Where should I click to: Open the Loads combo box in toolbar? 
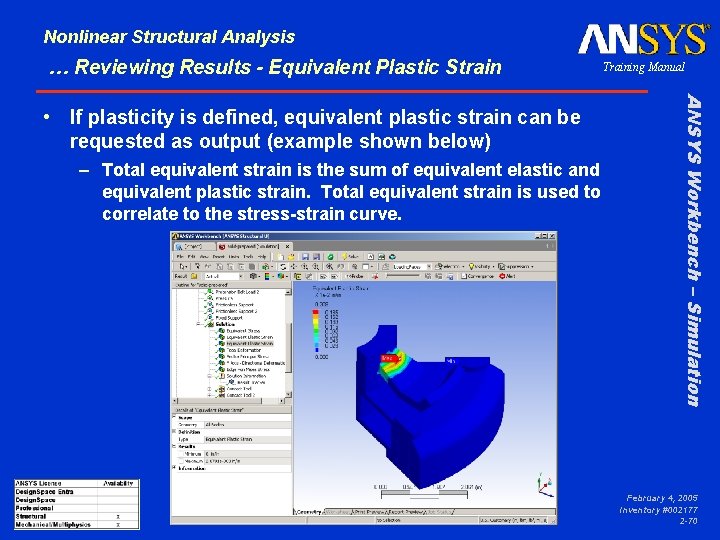click(x=412, y=266)
